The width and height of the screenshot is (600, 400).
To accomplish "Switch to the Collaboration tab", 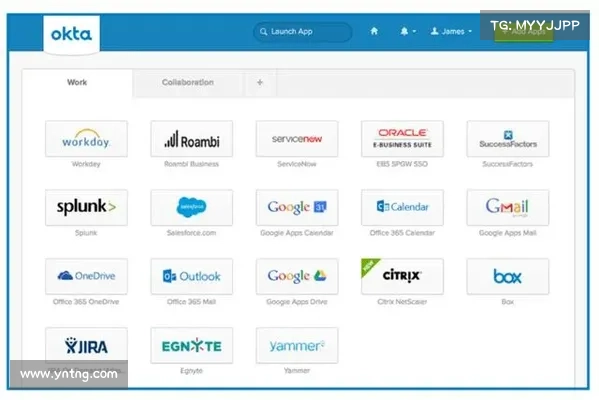I will [x=188, y=82].
